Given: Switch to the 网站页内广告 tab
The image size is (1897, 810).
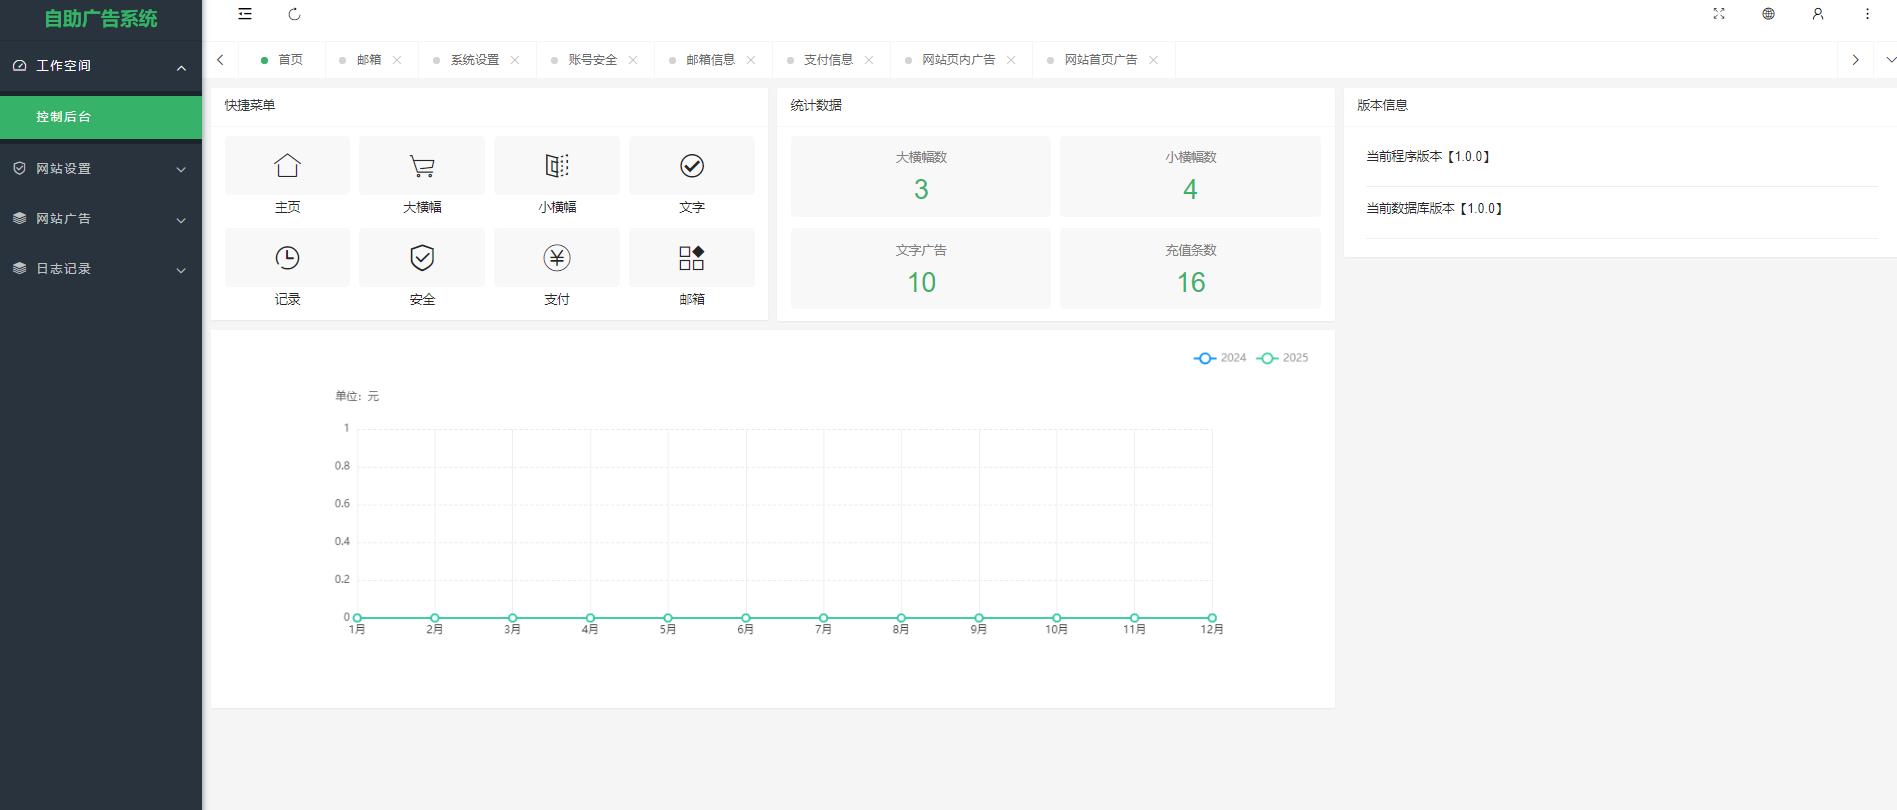Looking at the screenshot, I should pyautogui.click(x=959, y=60).
